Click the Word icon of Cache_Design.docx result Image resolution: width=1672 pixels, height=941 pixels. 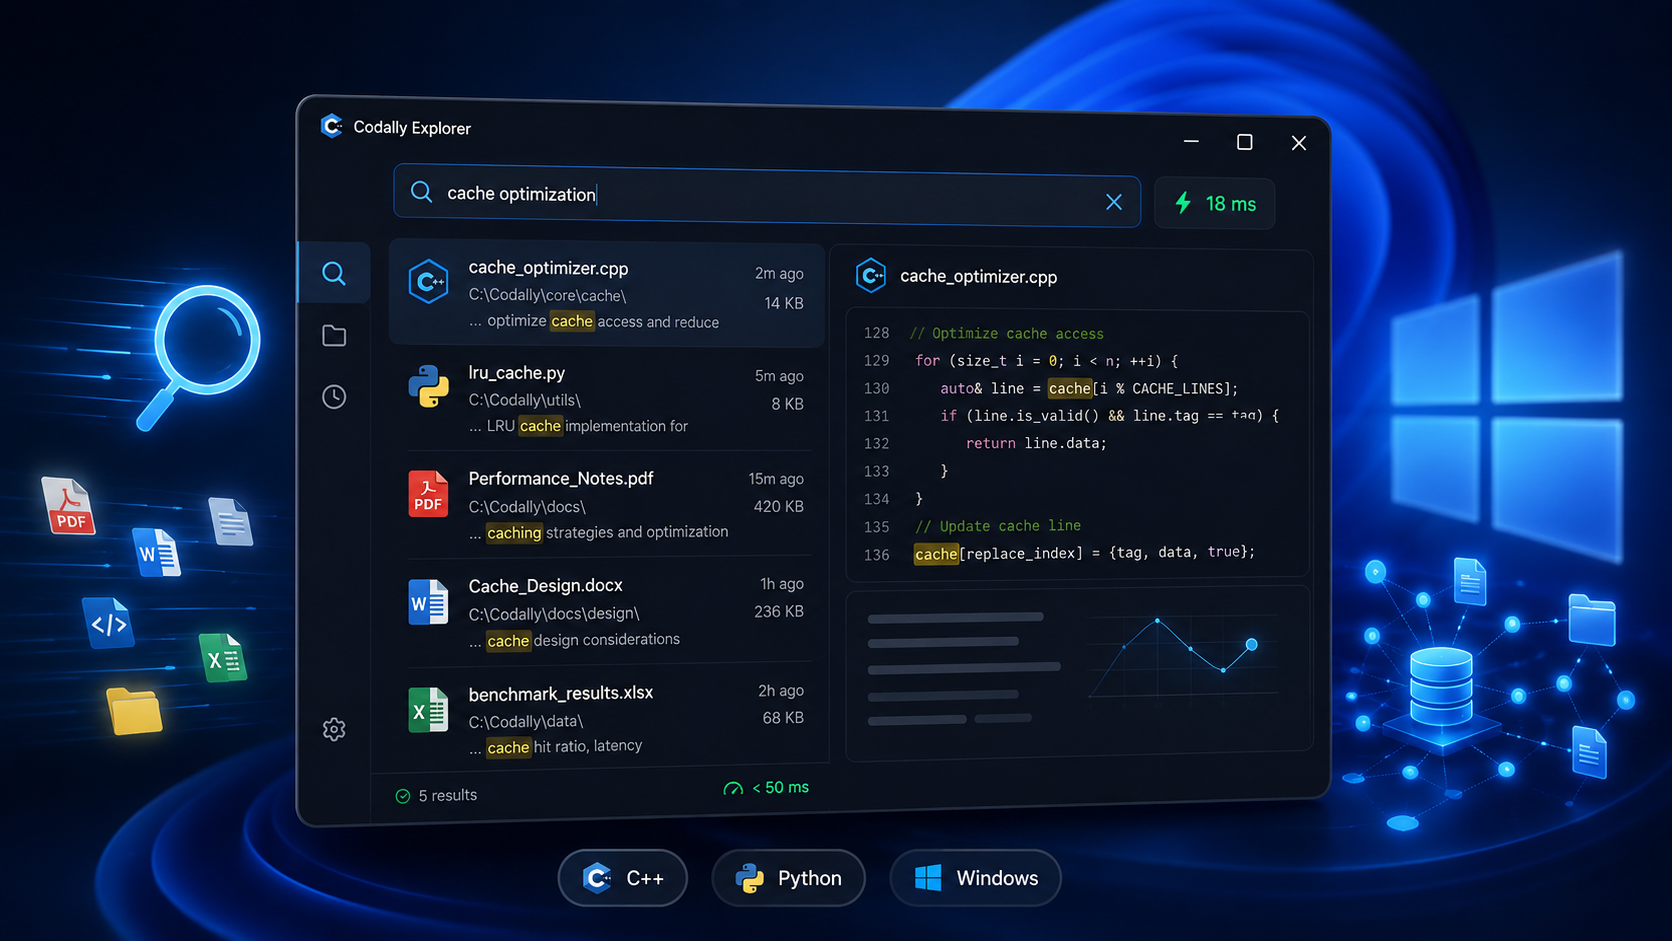(428, 602)
